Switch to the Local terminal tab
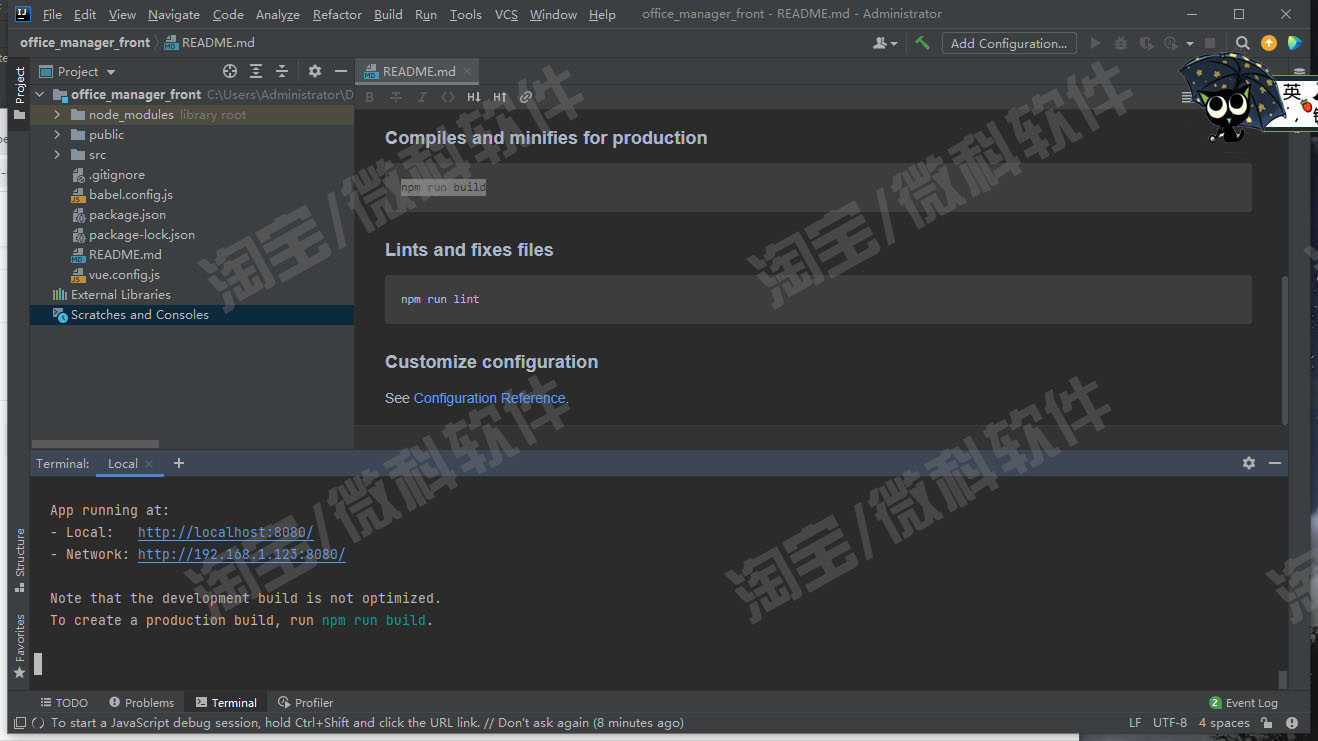This screenshot has width=1318, height=741. coord(122,463)
